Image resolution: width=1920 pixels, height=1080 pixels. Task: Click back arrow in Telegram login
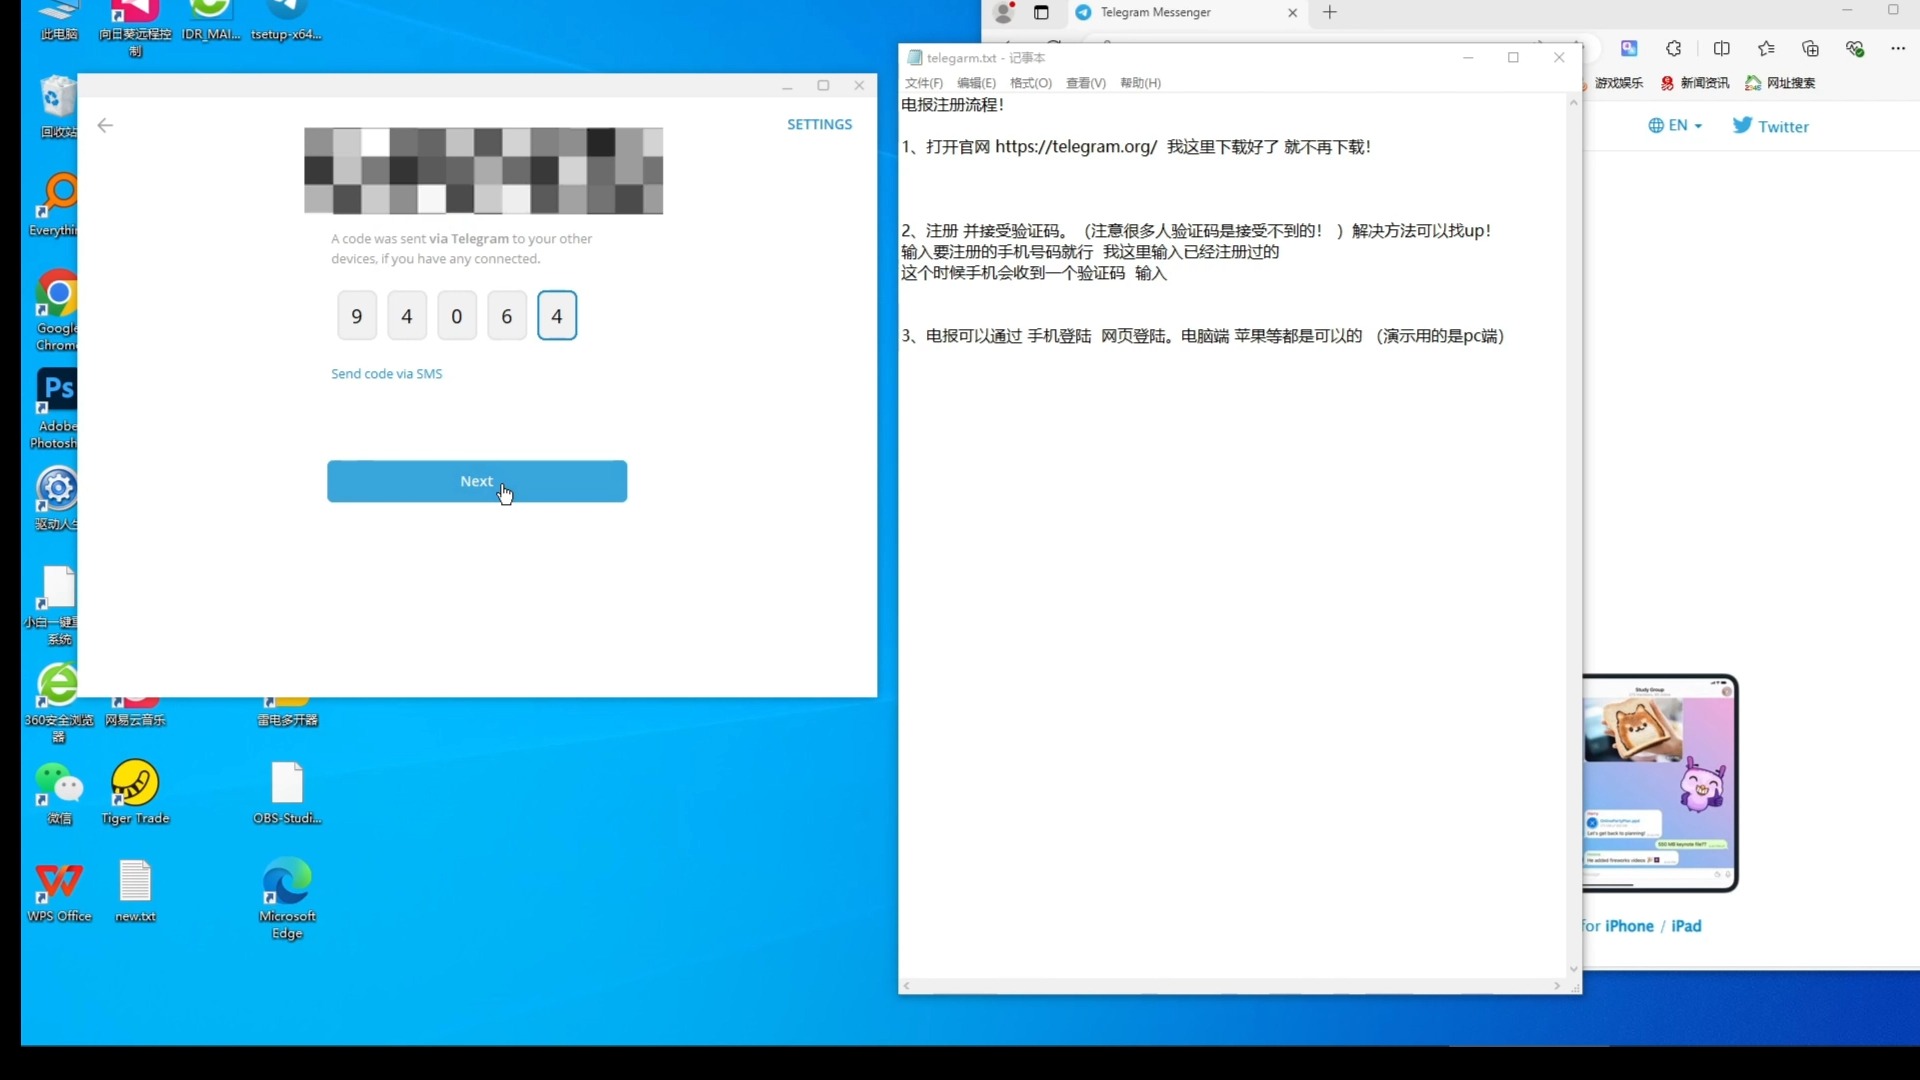point(105,125)
